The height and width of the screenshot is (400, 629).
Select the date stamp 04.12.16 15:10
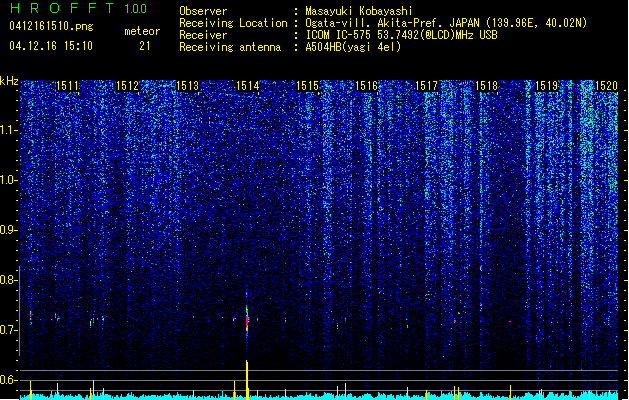[51, 46]
